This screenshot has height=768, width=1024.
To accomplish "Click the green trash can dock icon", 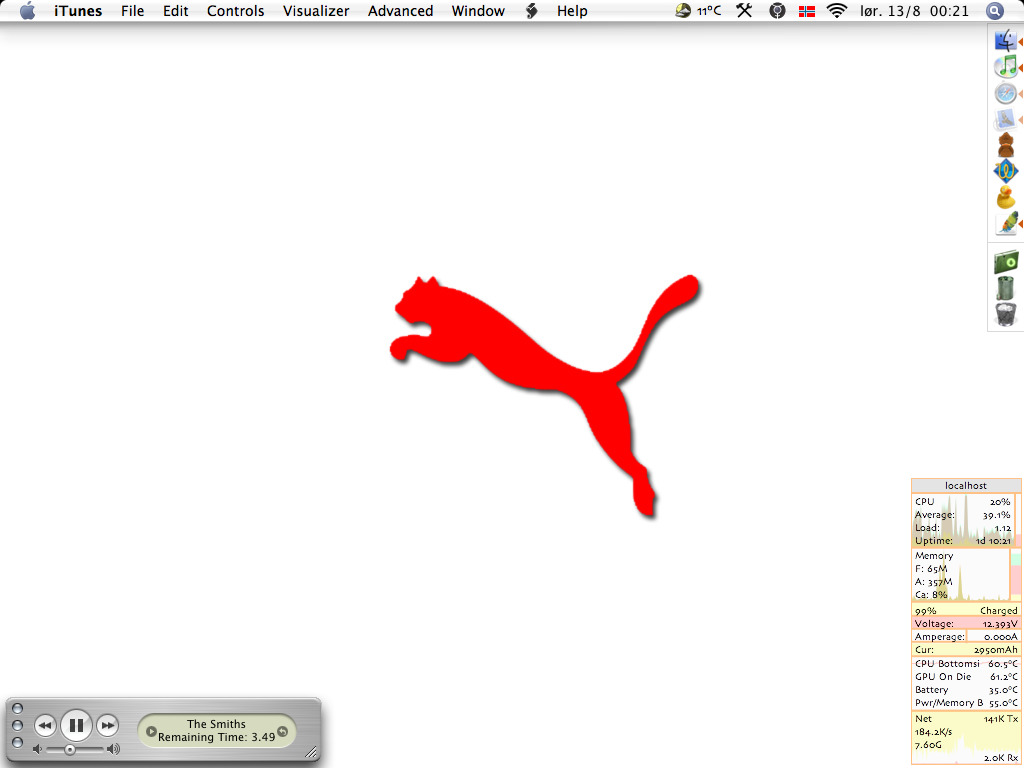I will point(1006,288).
